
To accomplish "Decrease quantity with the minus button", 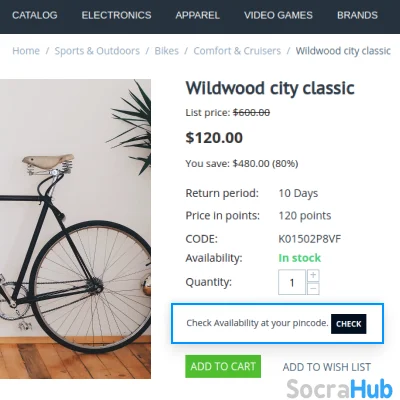I will coord(313,288).
